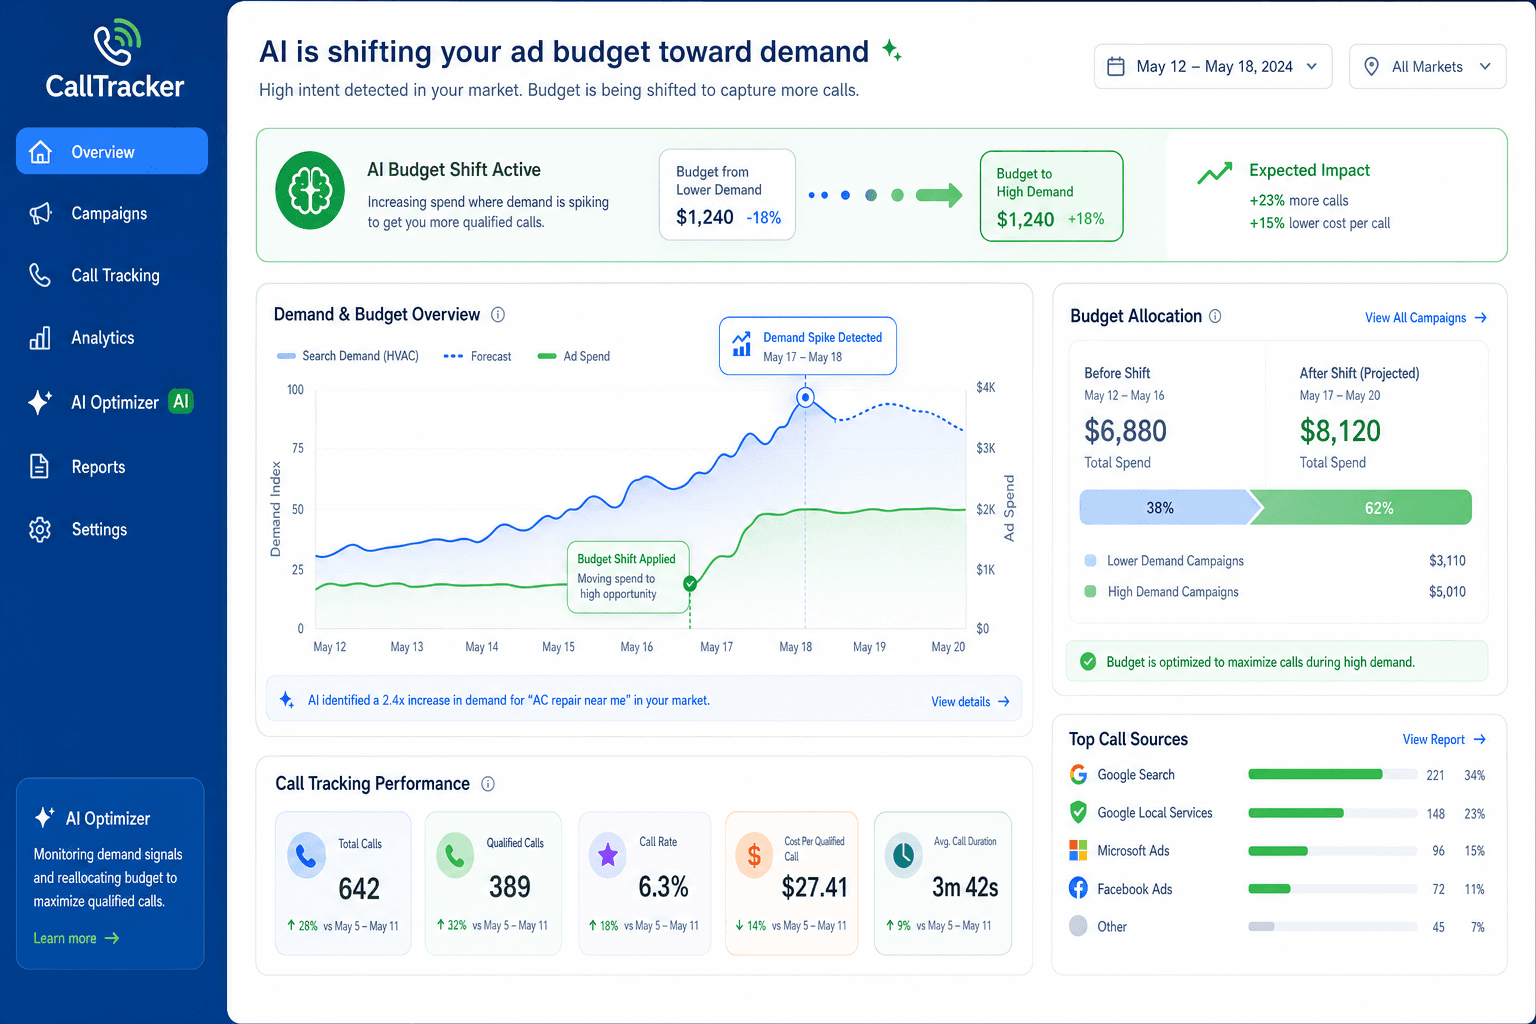Go to the Overview menu item
Image resolution: width=1536 pixels, height=1024 pixels.
[x=112, y=151]
